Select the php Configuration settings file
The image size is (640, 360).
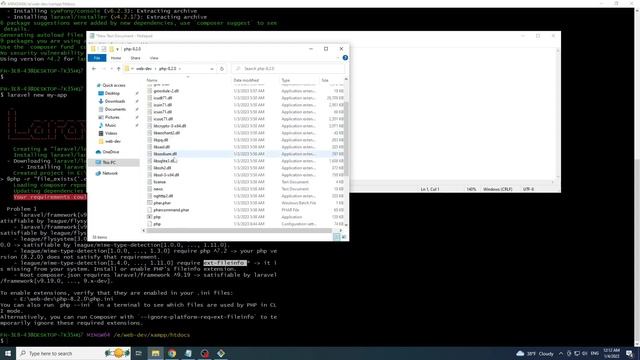tap(244, 224)
